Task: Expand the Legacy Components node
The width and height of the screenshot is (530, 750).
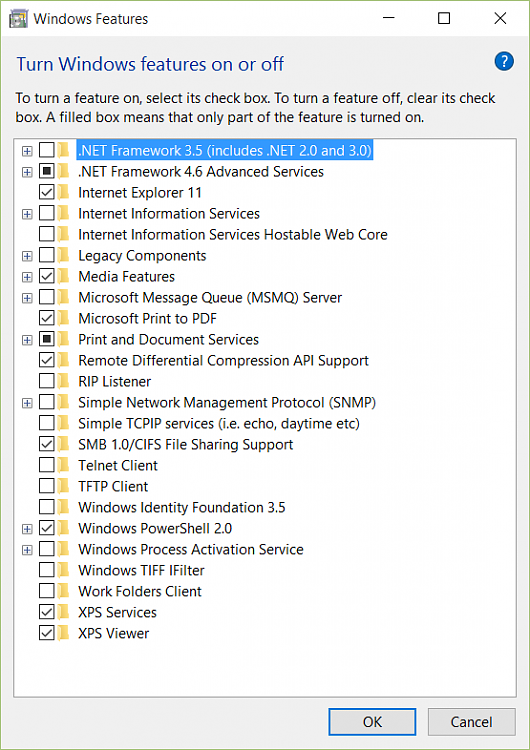Action: 27,256
